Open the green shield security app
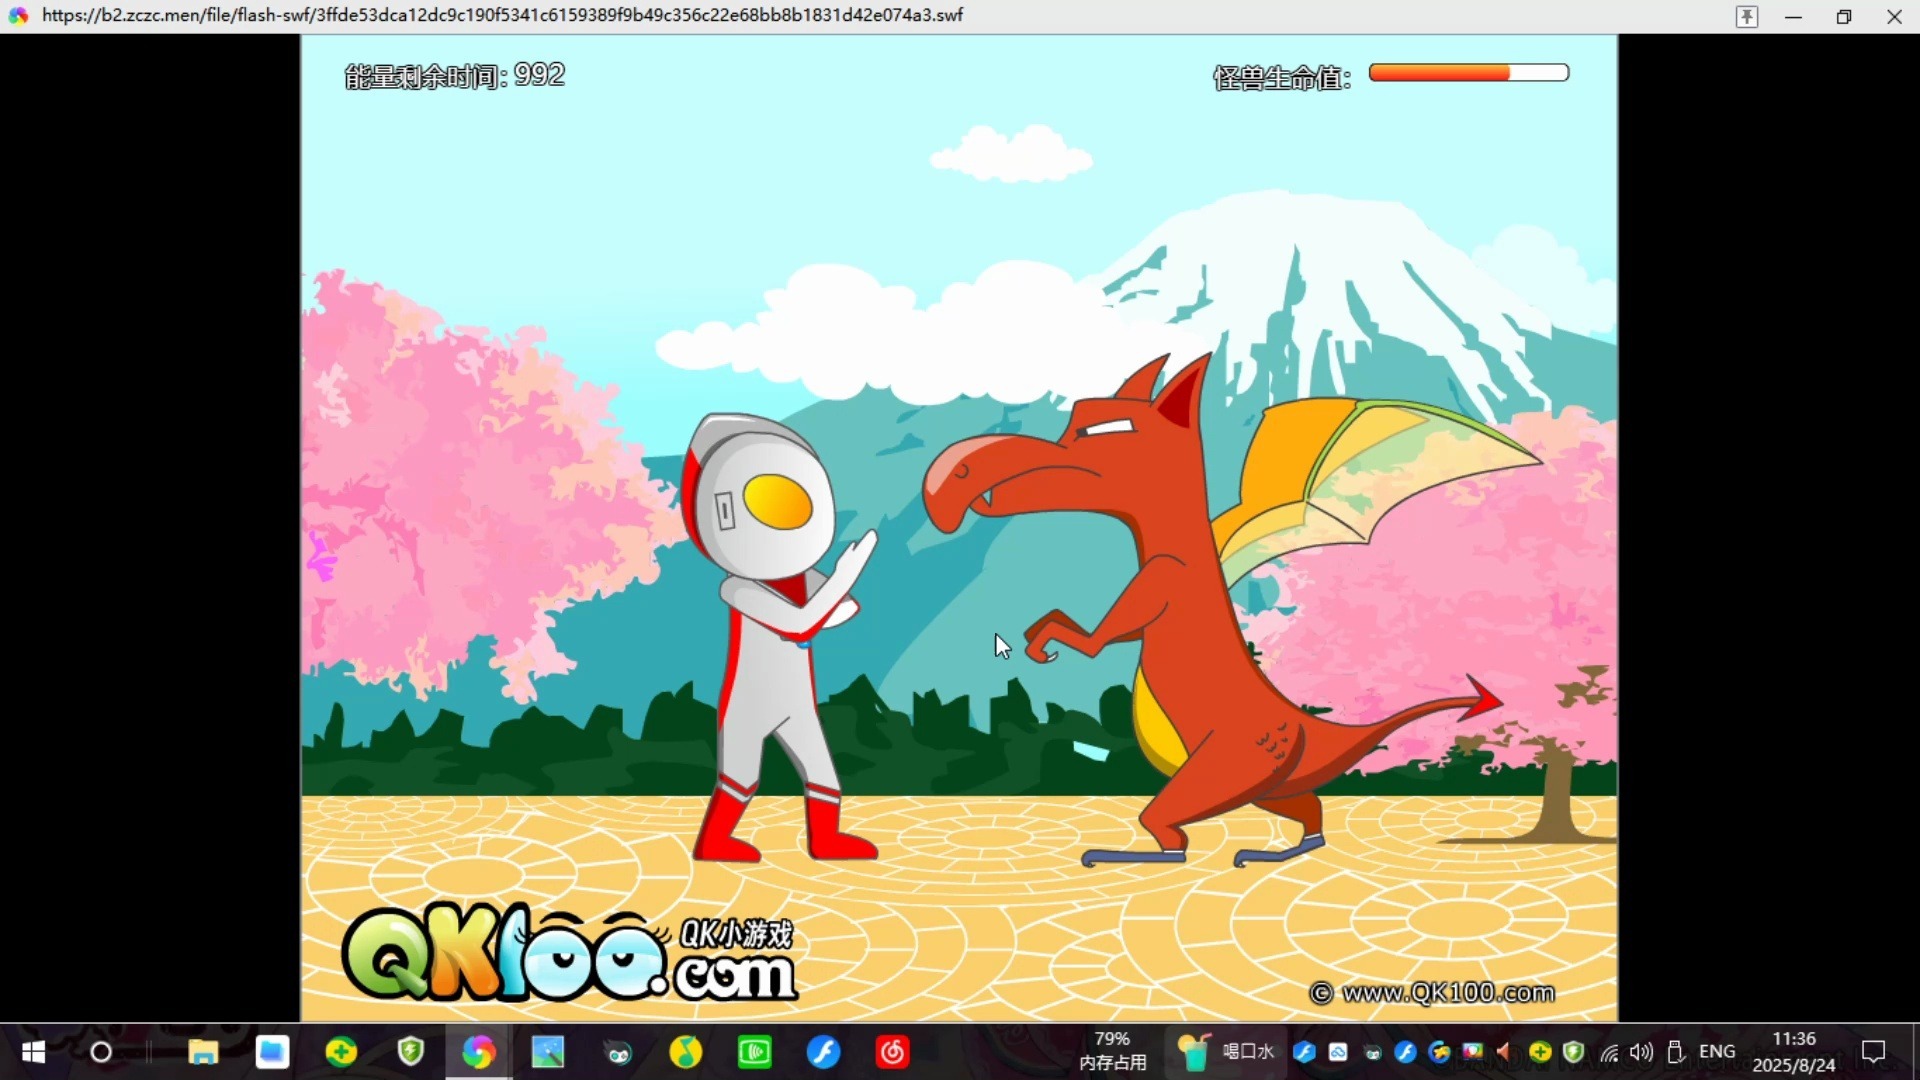The width and height of the screenshot is (1920, 1080). [410, 1052]
